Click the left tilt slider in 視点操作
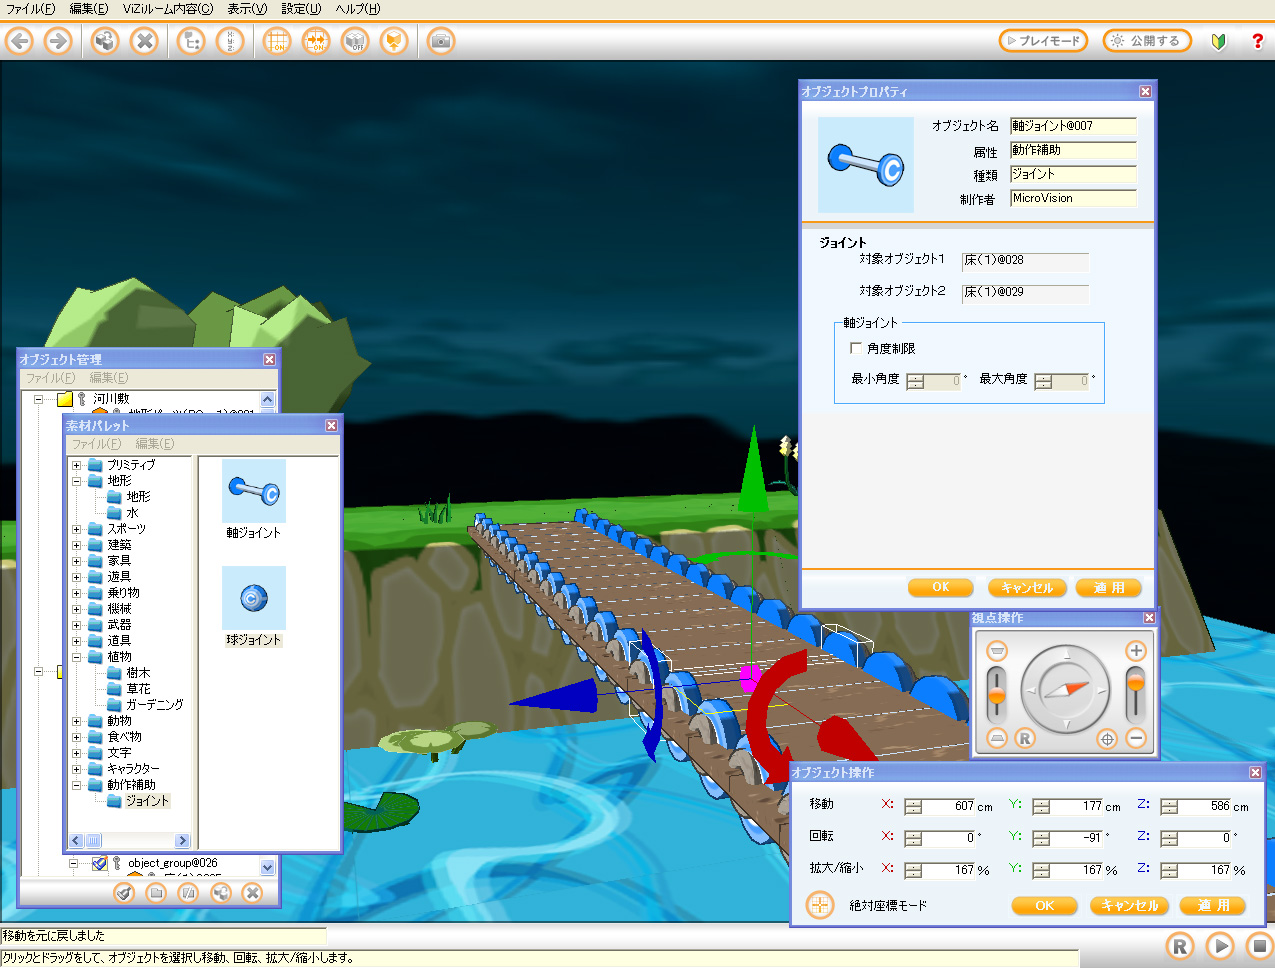This screenshot has height=968, width=1275. pyautogui.click(x=996, y=694)
